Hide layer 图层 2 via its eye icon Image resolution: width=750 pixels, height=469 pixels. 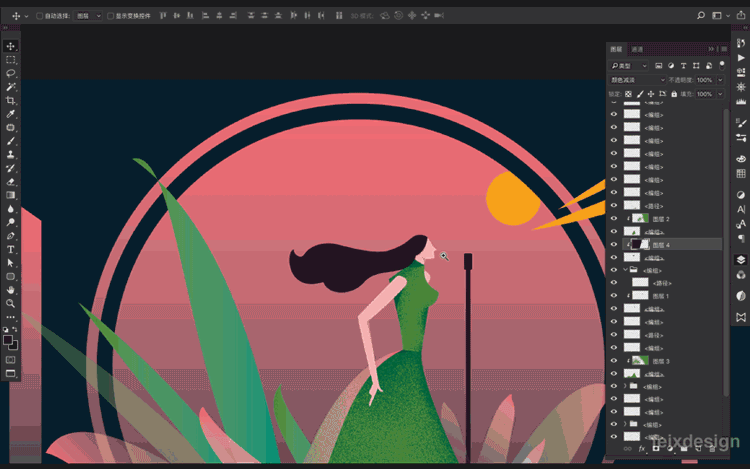[614, 218]
